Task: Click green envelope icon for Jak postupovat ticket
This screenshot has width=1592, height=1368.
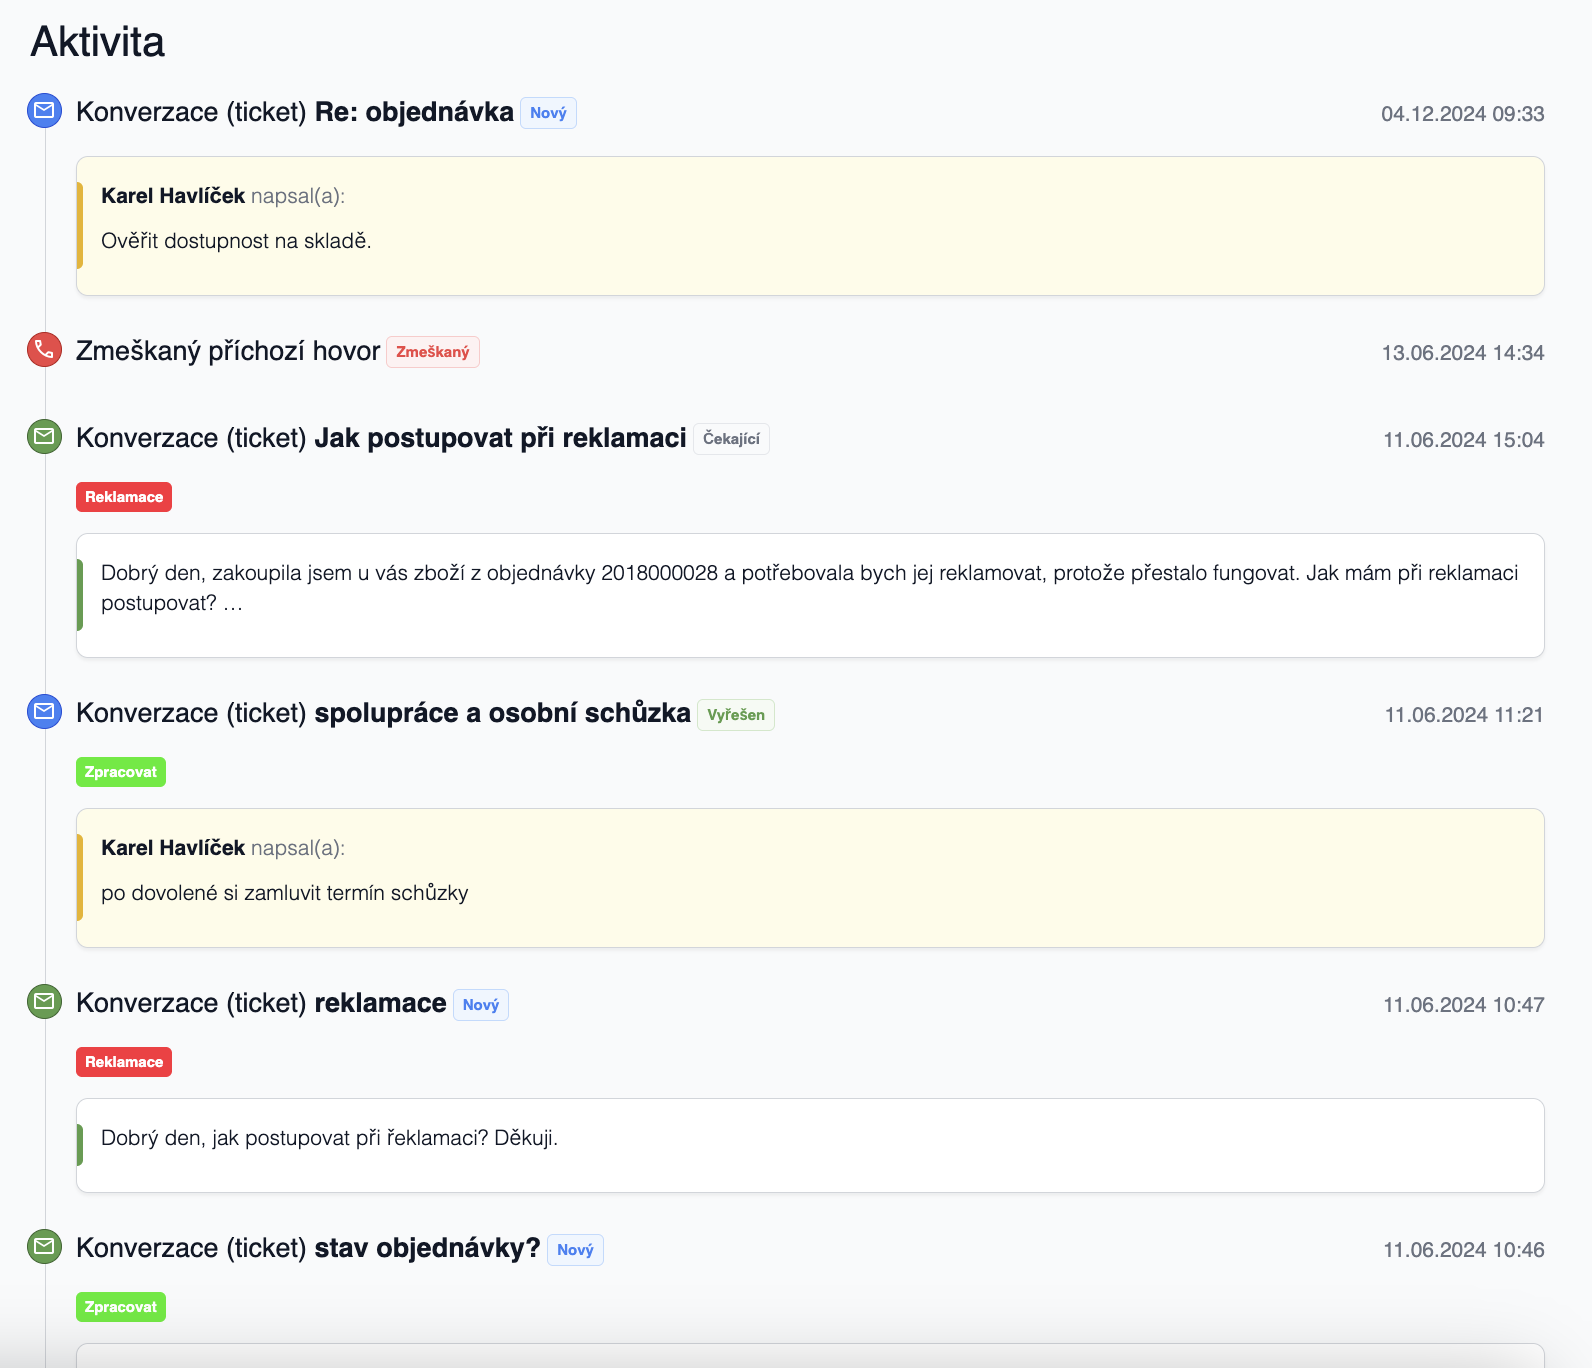Action: pyautogui.click(x=44, y=436)
